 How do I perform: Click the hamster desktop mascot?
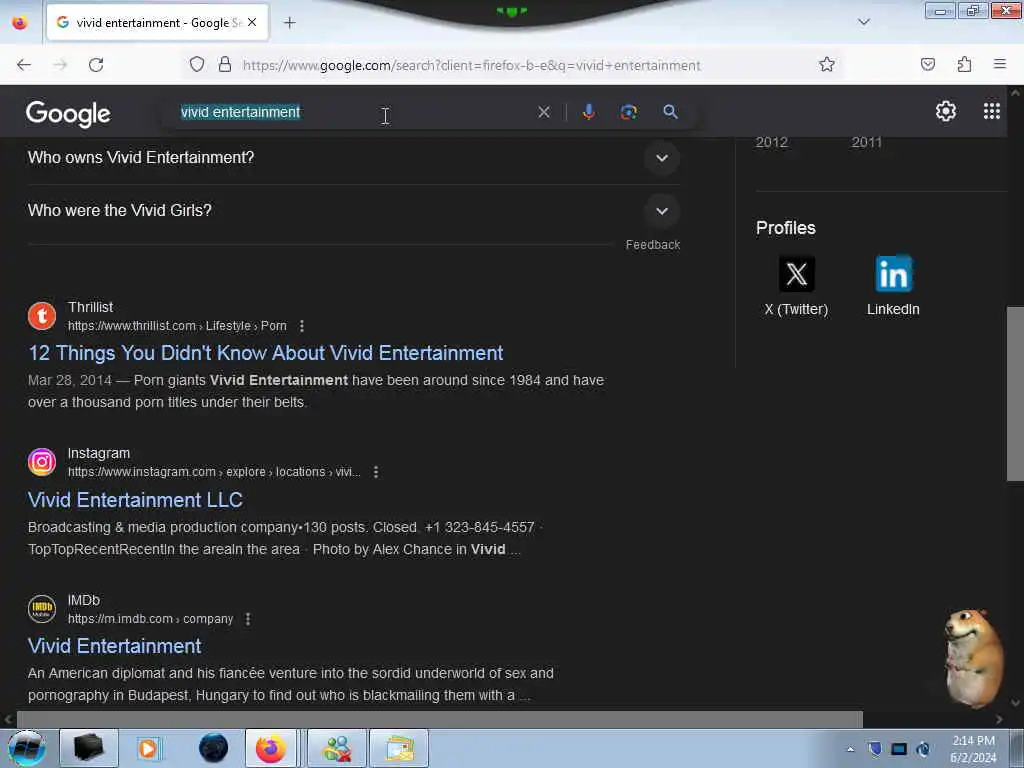973,658
